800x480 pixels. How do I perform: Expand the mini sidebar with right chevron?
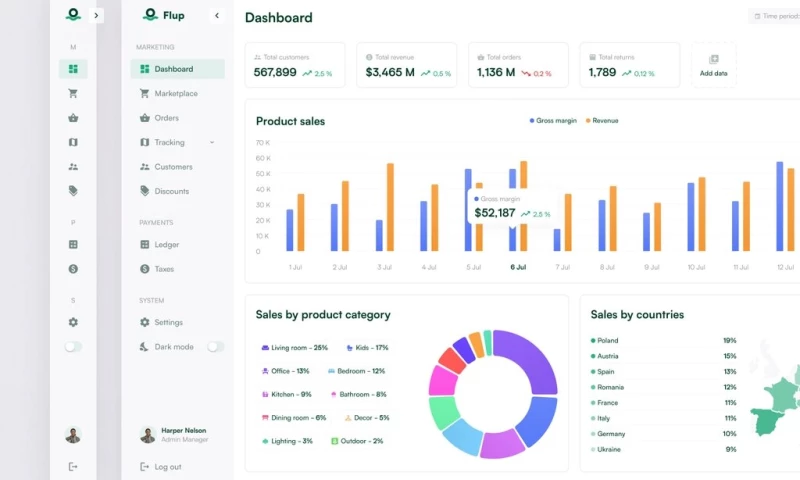[96, 16]
